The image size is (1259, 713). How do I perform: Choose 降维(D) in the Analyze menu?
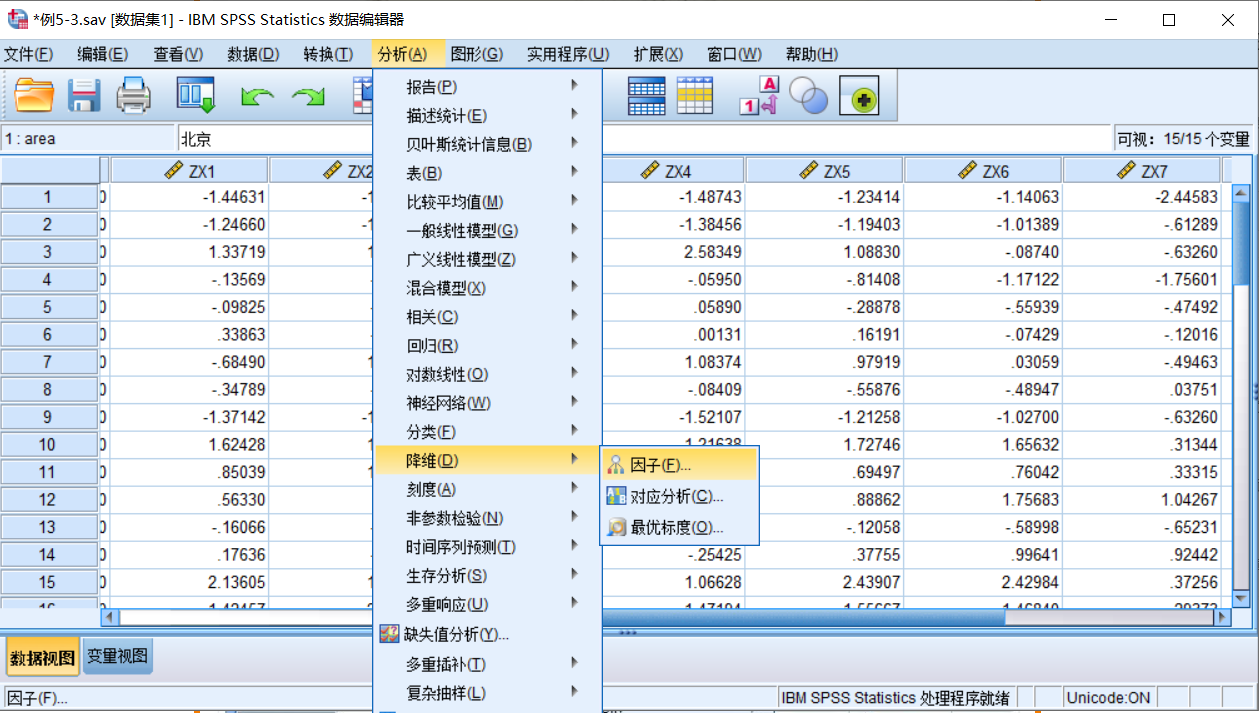coord(487,460)
